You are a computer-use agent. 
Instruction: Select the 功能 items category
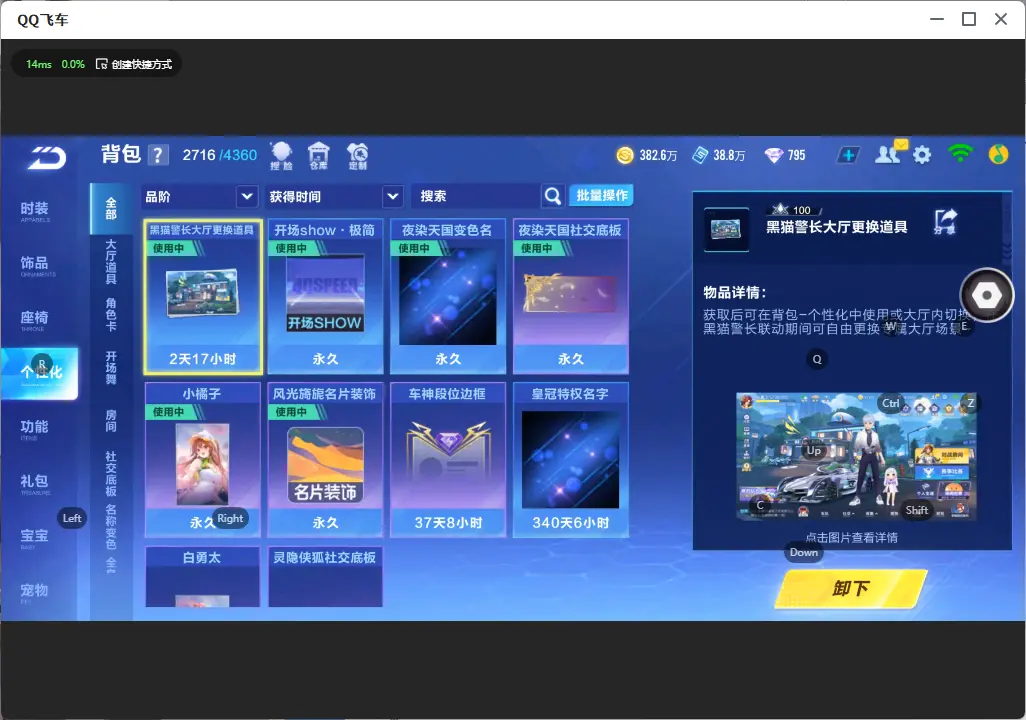(x=35, y=429)
